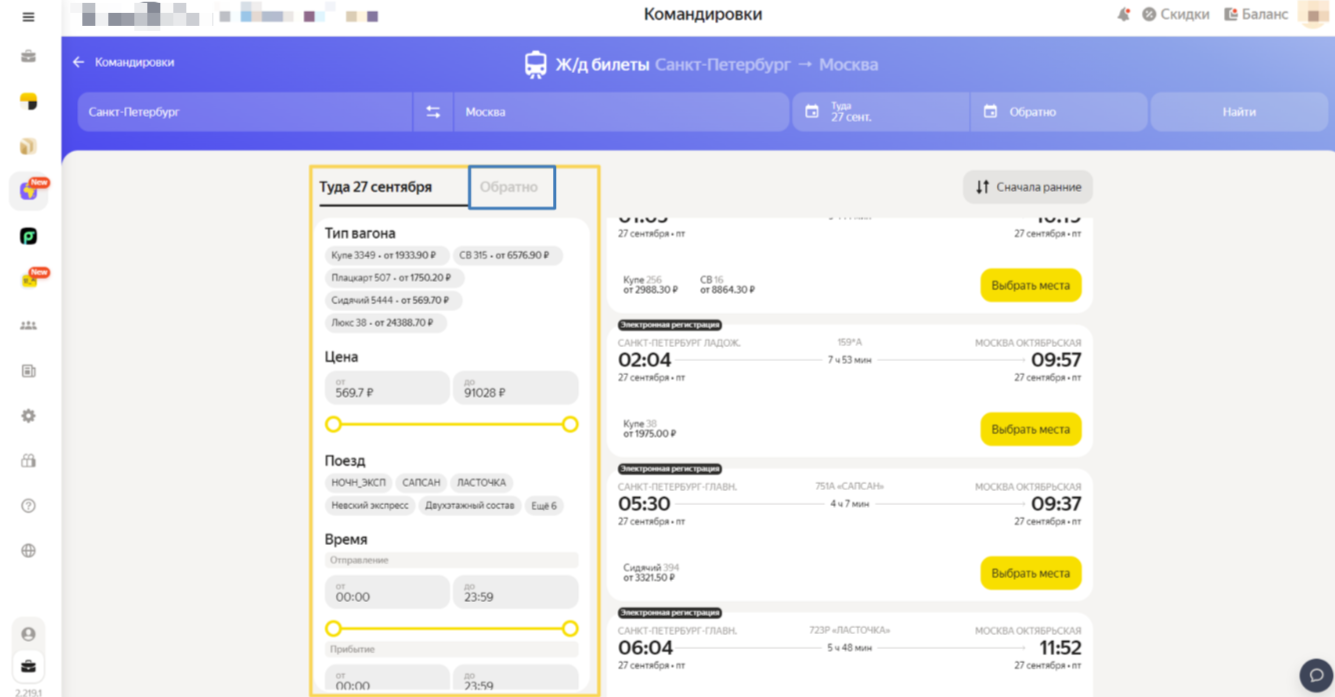Toggle the САПСАН train filter chip
This screenshot has width=1335, height=697.
click(421, 482)
